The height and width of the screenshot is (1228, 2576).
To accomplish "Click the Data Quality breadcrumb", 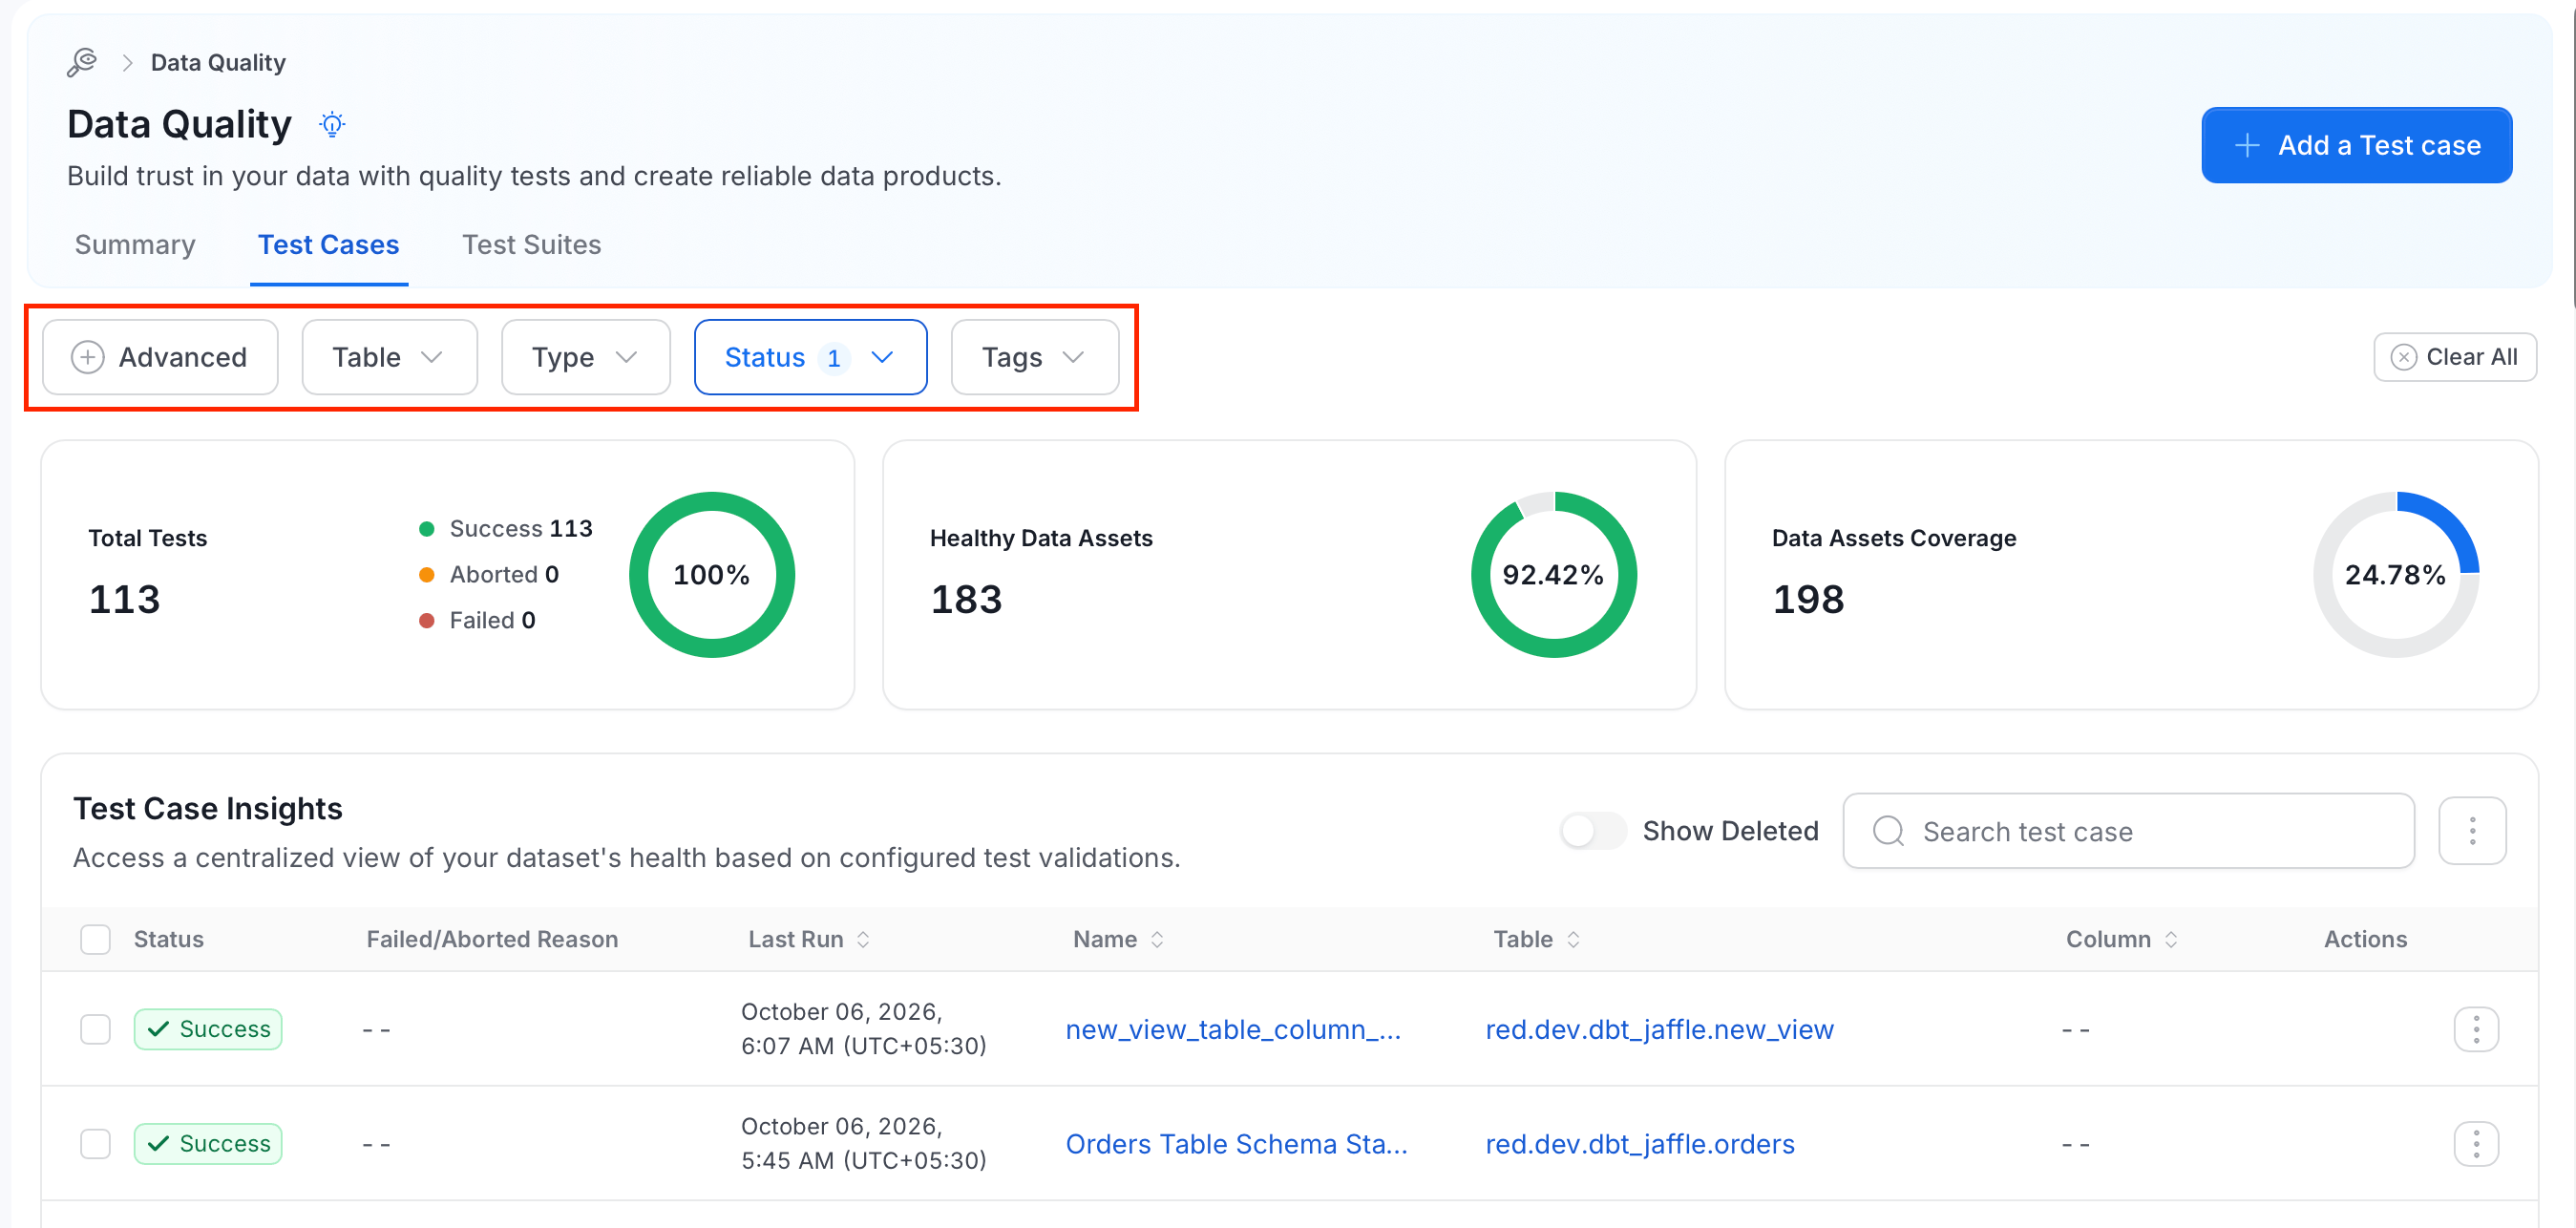I will [x=218, y=62].
